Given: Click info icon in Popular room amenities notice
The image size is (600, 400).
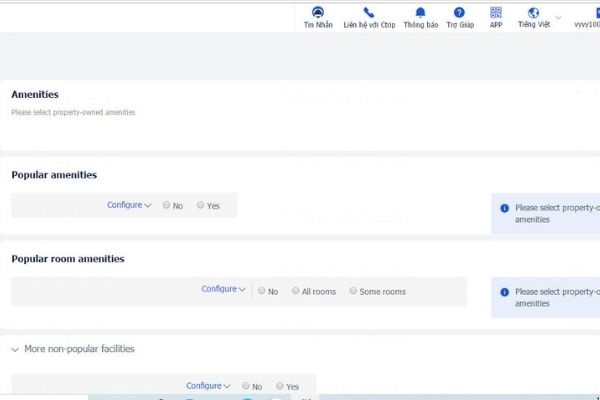Looking at the screenshot, I should coord(504,292).
